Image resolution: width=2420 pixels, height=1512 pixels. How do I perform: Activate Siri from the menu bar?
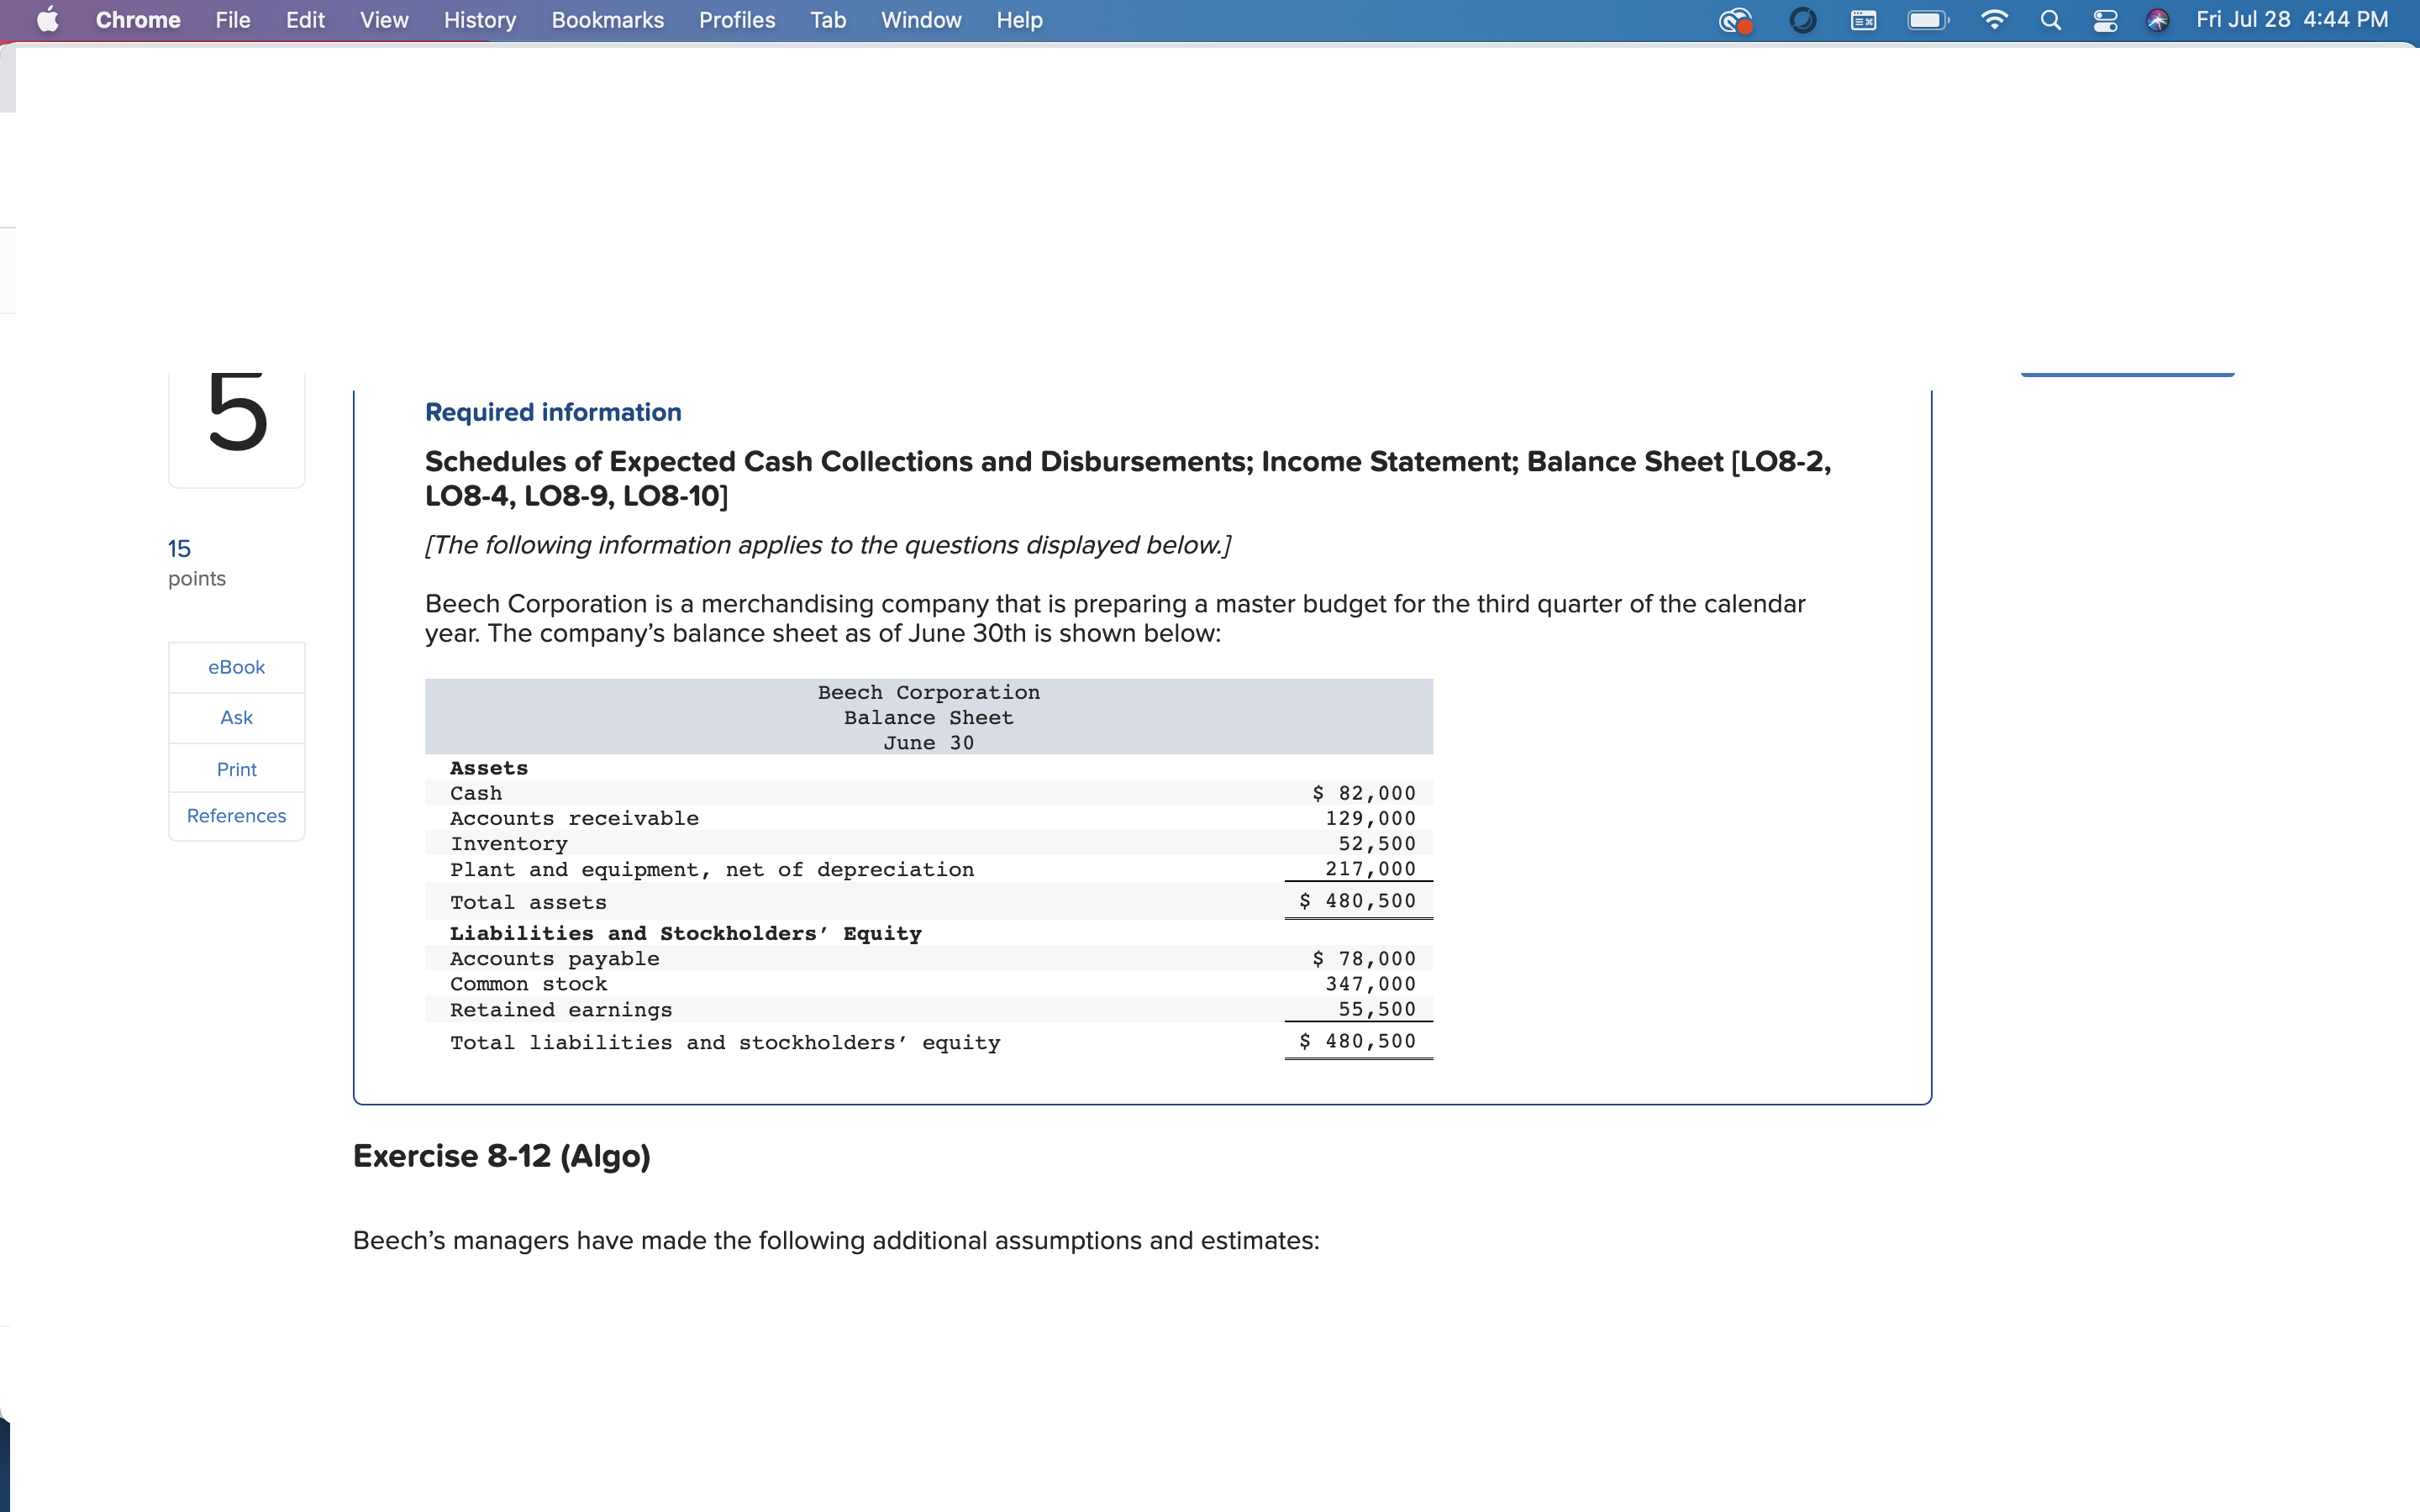click(x=2157, y=20)
